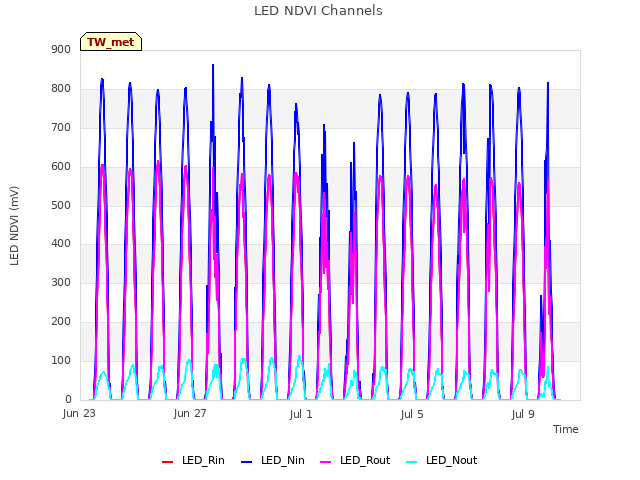Toggle the LED_Rout legend entry
640x480 pixels.
click(x=355, y=460)
